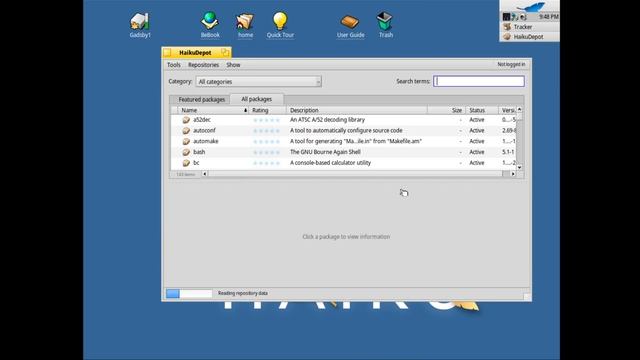This screenshot has height=360, width=640.
Task: Click the autoconf package icon
Action: pos(186,131)
